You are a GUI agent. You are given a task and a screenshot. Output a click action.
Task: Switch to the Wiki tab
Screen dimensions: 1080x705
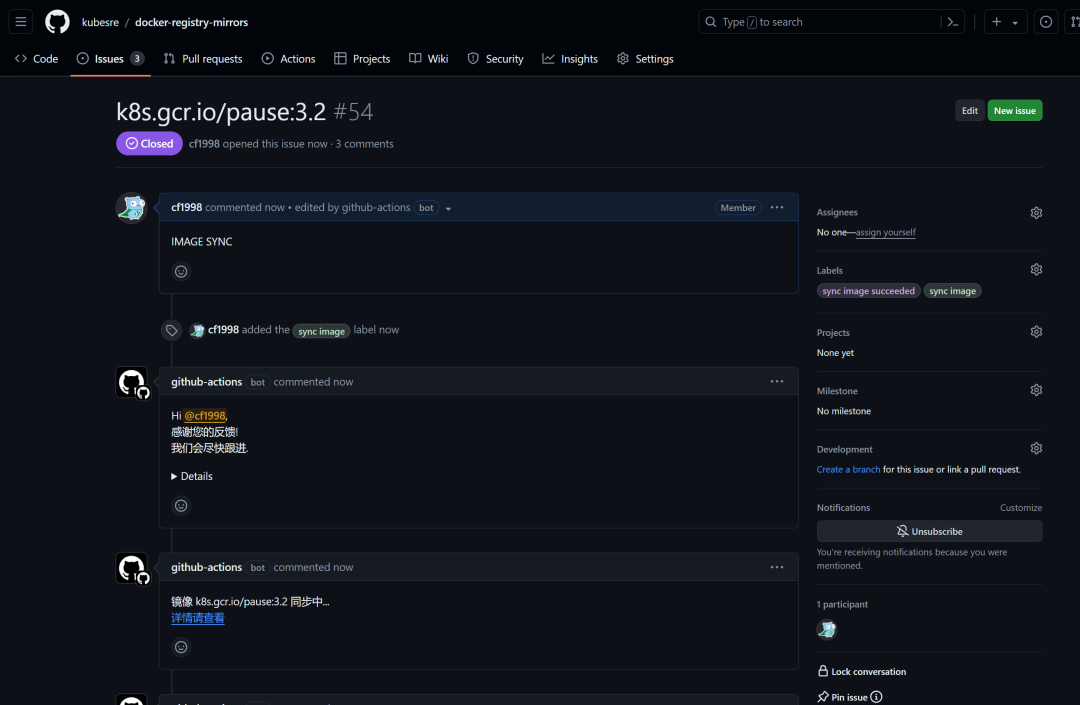coord(428,59)
